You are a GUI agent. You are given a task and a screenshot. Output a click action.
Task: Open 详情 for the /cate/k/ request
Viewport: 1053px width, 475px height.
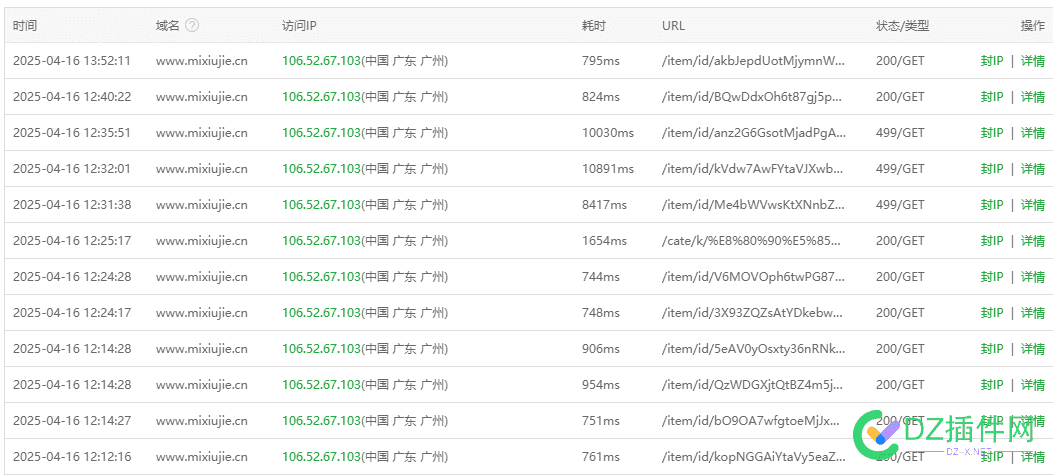(x=1033, y=241)
